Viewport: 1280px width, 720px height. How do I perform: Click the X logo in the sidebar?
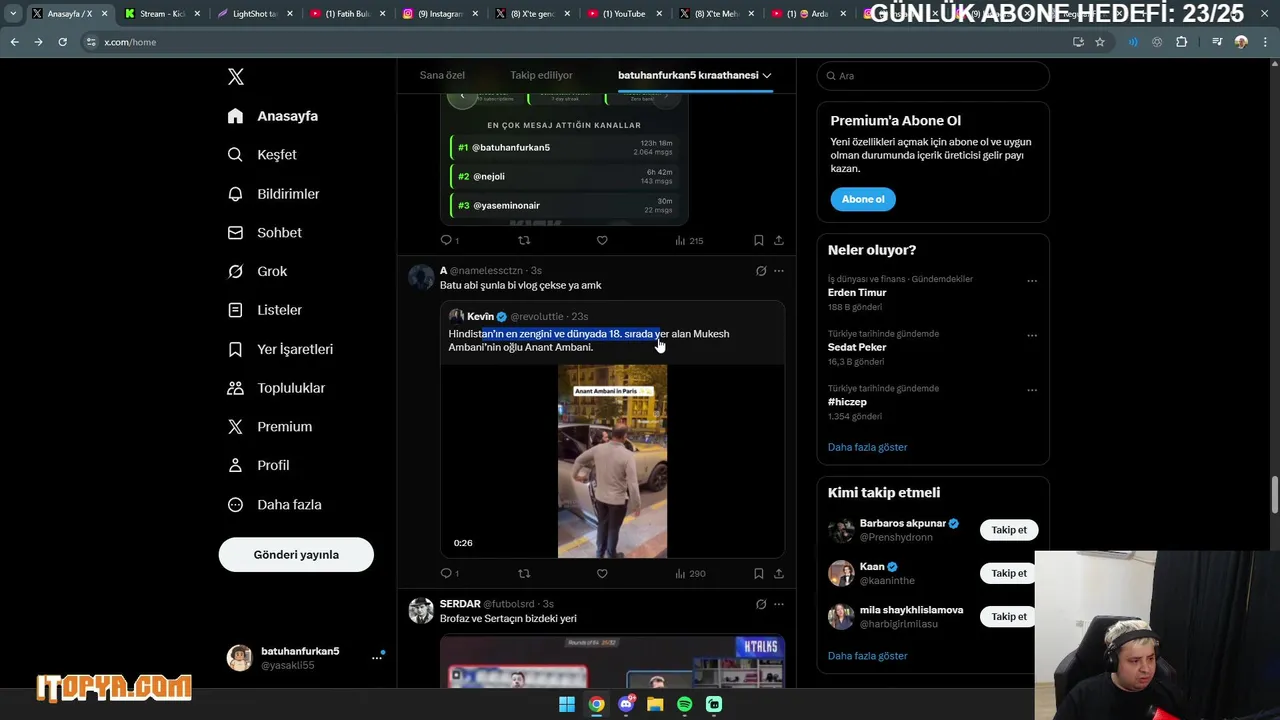coord(236,77)
